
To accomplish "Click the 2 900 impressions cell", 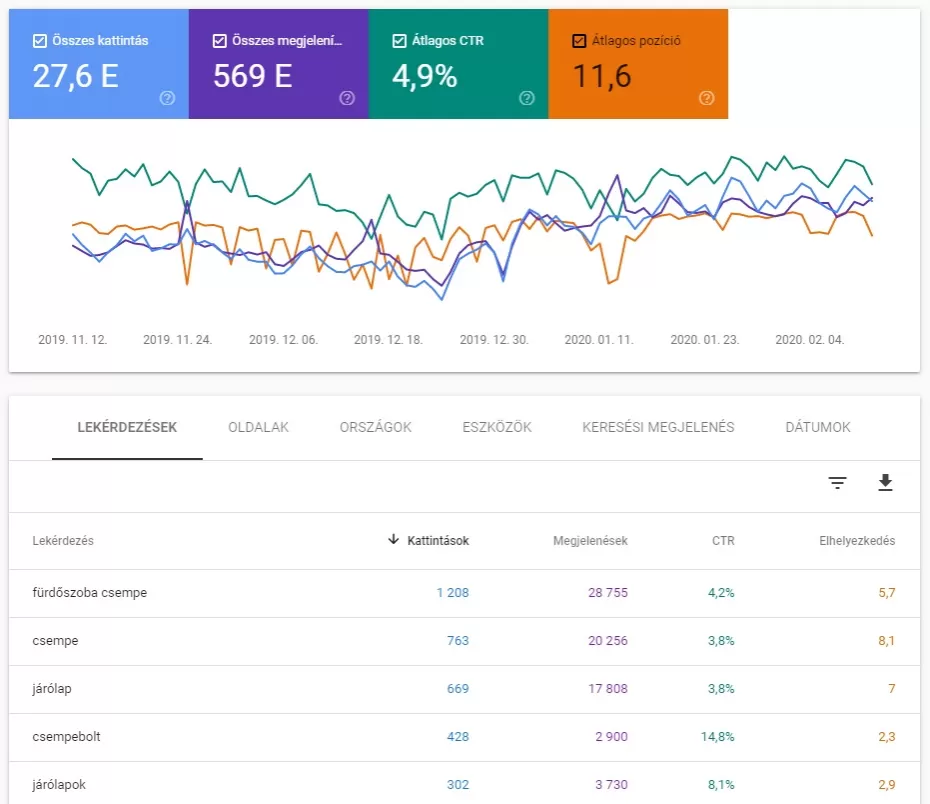I will coord(611,737).
